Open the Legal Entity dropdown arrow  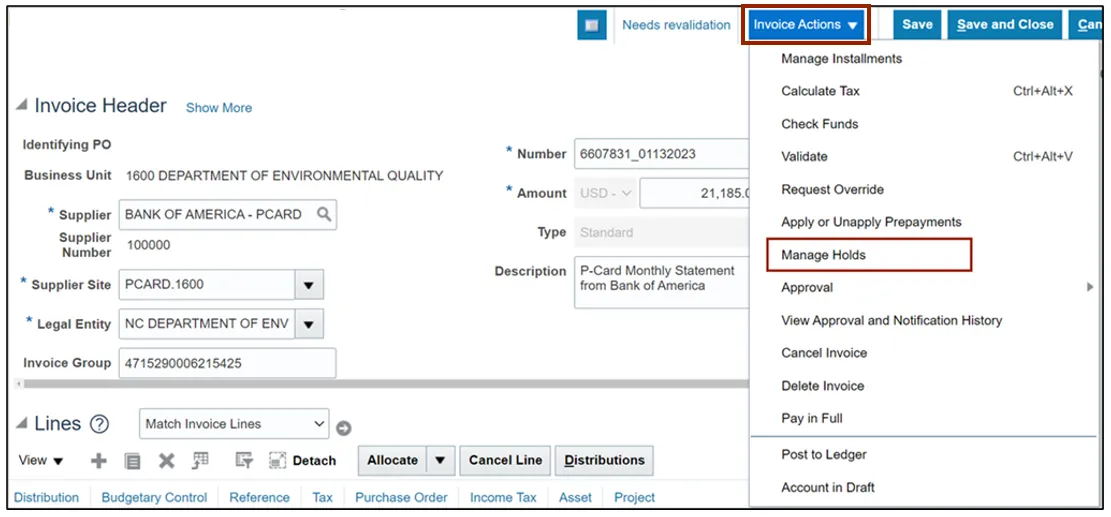pyautogui.click(x=309, y=324)
